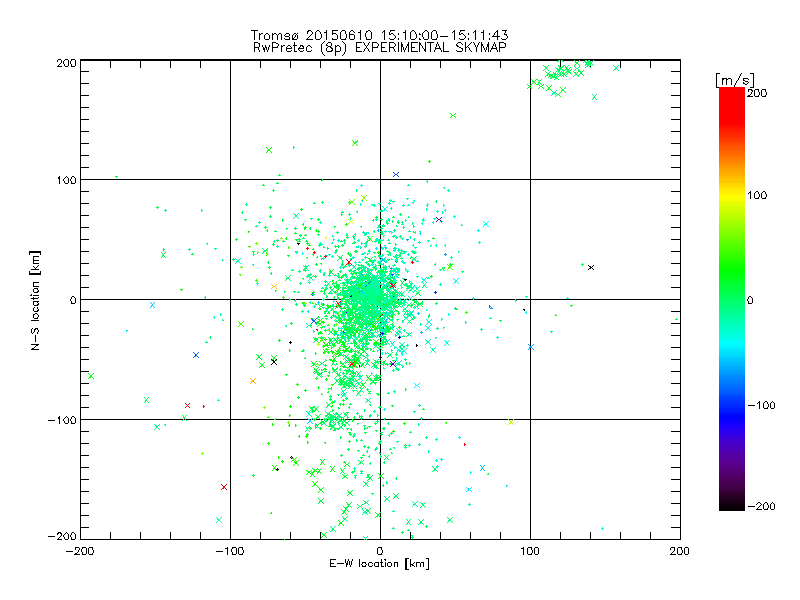Select the '-200' tick label on E-W axis

(x=80, y=551)
